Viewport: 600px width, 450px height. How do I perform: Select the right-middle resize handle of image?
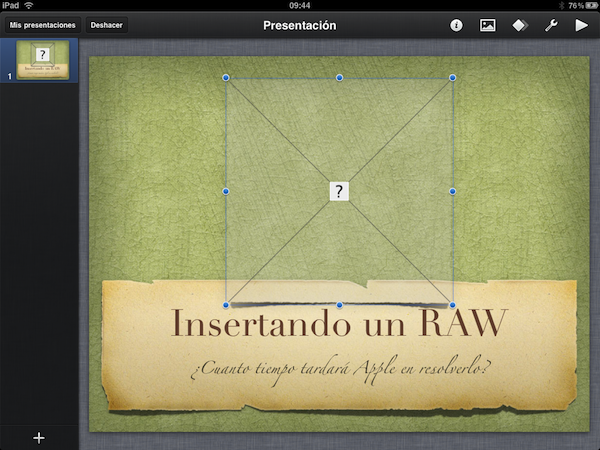452,191
